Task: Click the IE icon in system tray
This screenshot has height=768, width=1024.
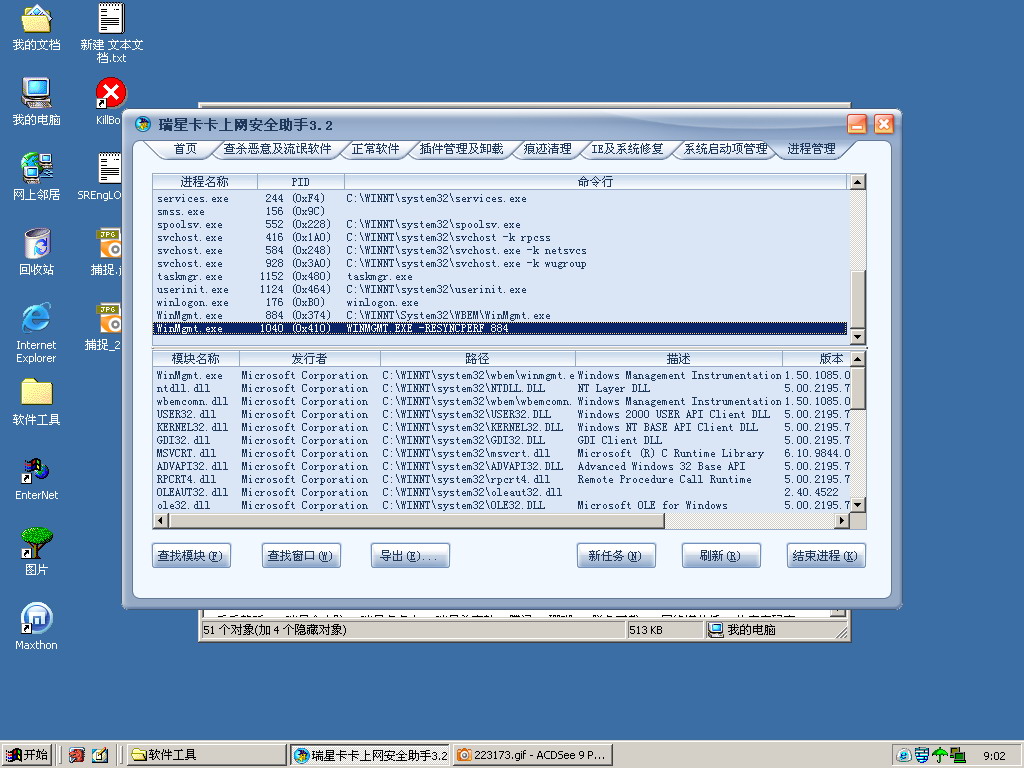Action: click(904, 756)
